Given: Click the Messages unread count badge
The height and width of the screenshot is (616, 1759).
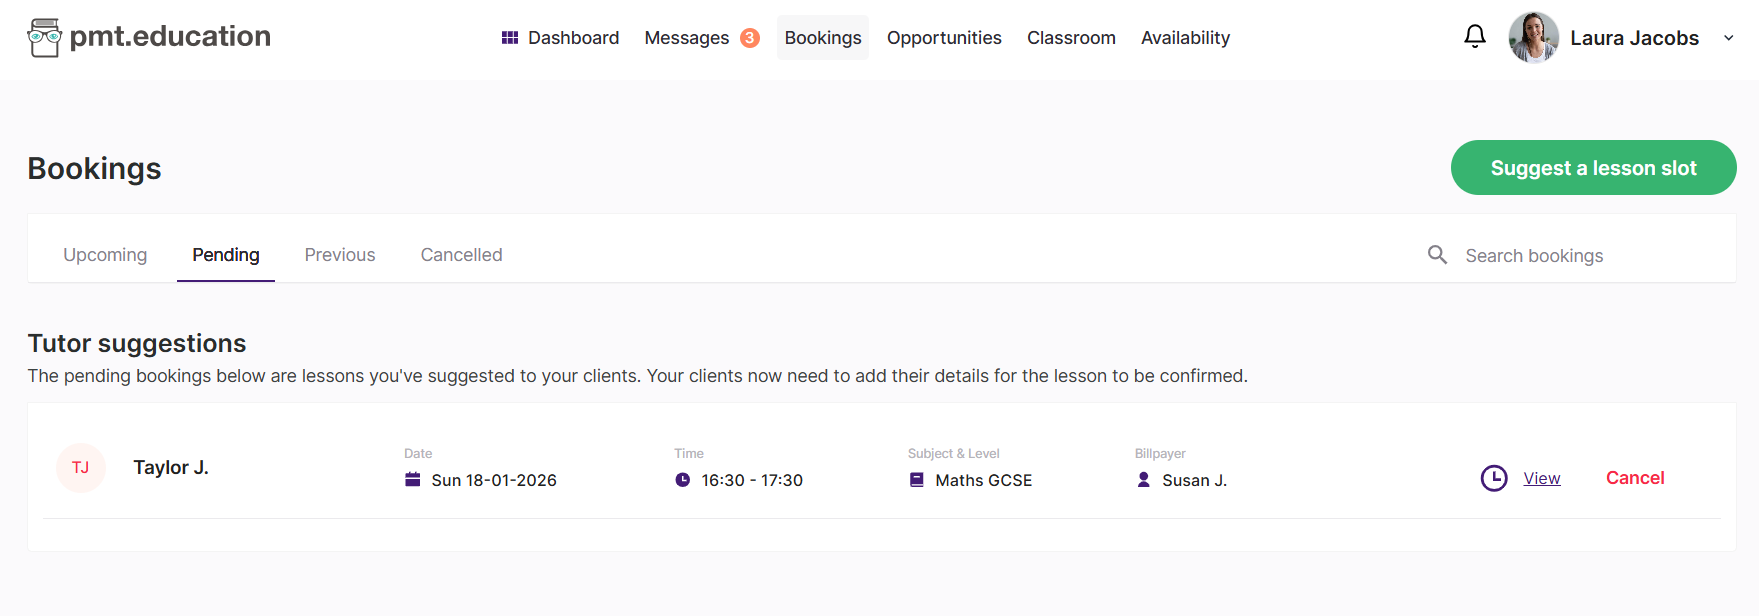Looking at the screenshot, I should point(750,38).
